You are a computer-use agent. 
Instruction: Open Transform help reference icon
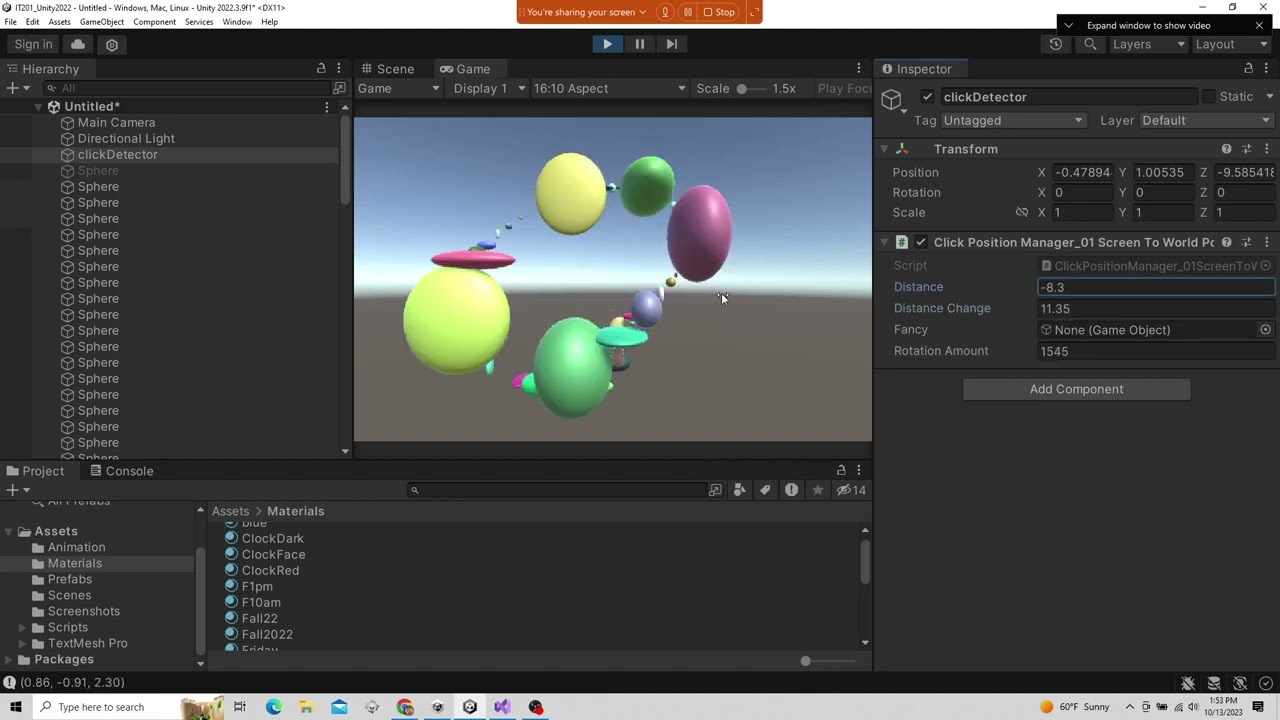pyautogui.click(x=1226, y=149)
